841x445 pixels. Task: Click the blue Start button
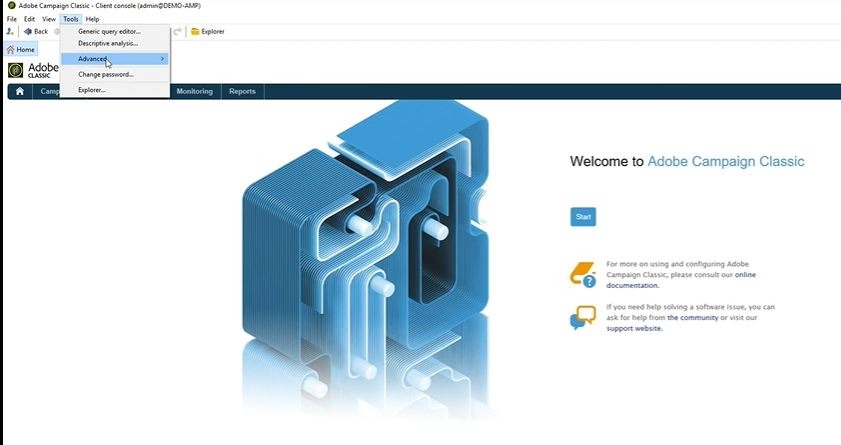(x=583, y=217)
